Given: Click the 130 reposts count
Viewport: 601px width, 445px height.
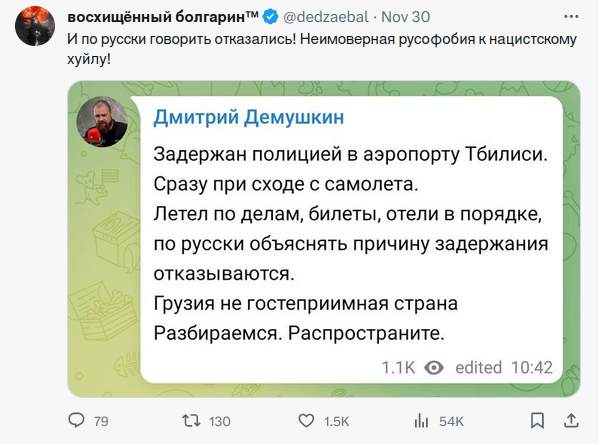Looking at the screenshot, I should 220,421.
